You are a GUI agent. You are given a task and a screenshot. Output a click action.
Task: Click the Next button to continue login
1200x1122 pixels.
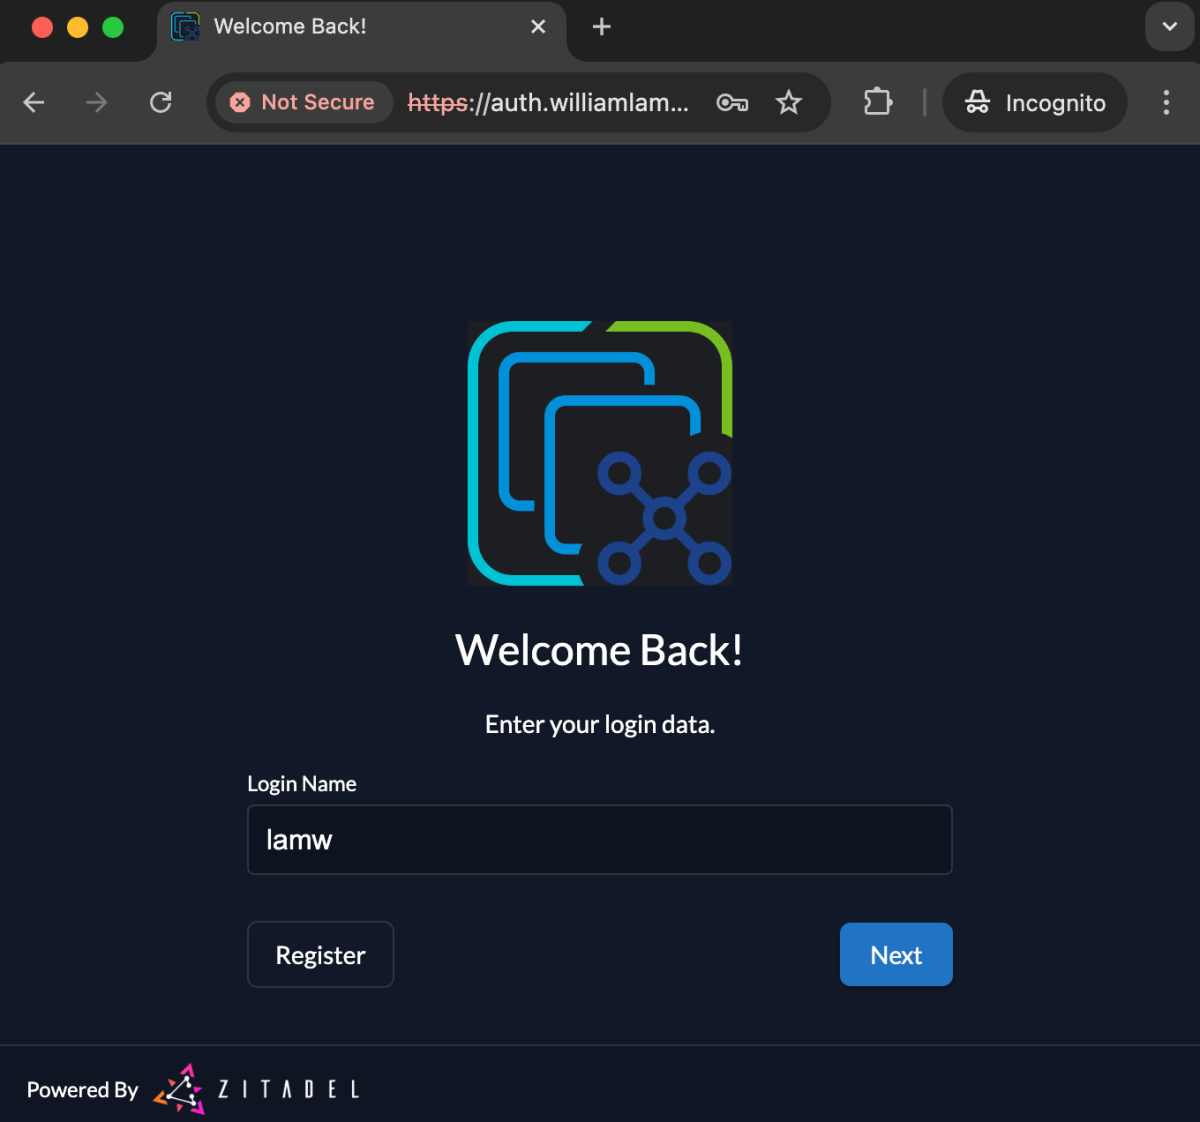click(x=896, y=954)
